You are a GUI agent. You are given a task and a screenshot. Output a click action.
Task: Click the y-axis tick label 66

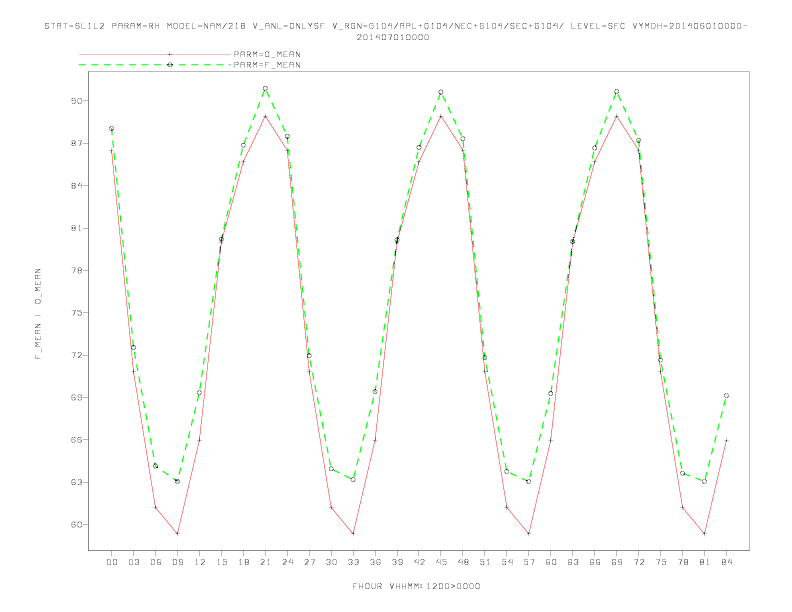point(76,440)
